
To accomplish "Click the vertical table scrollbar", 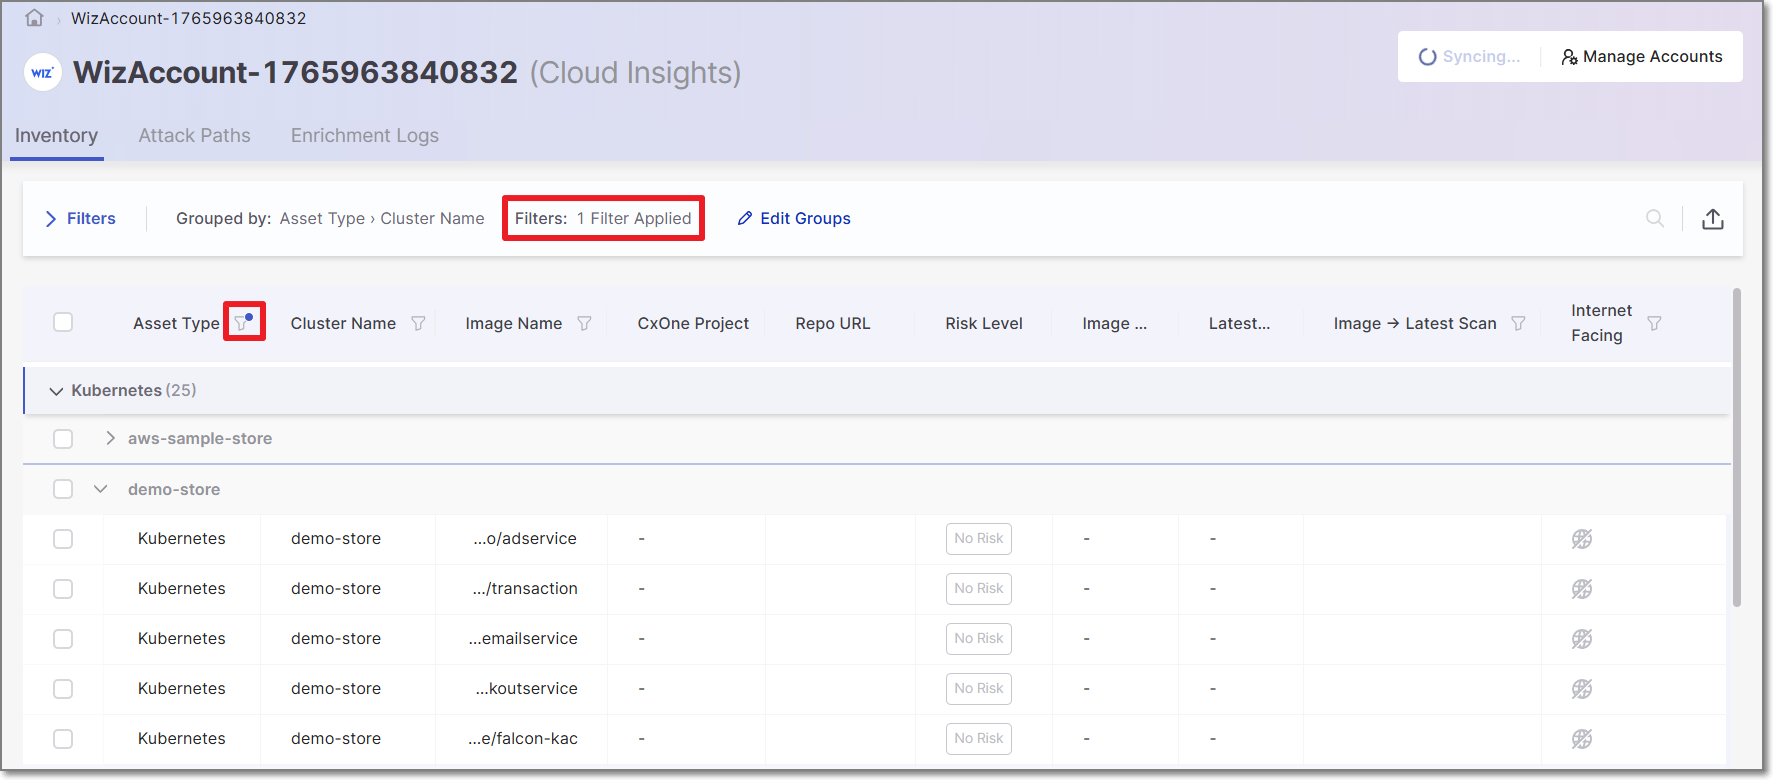I will click(1736, 450).
